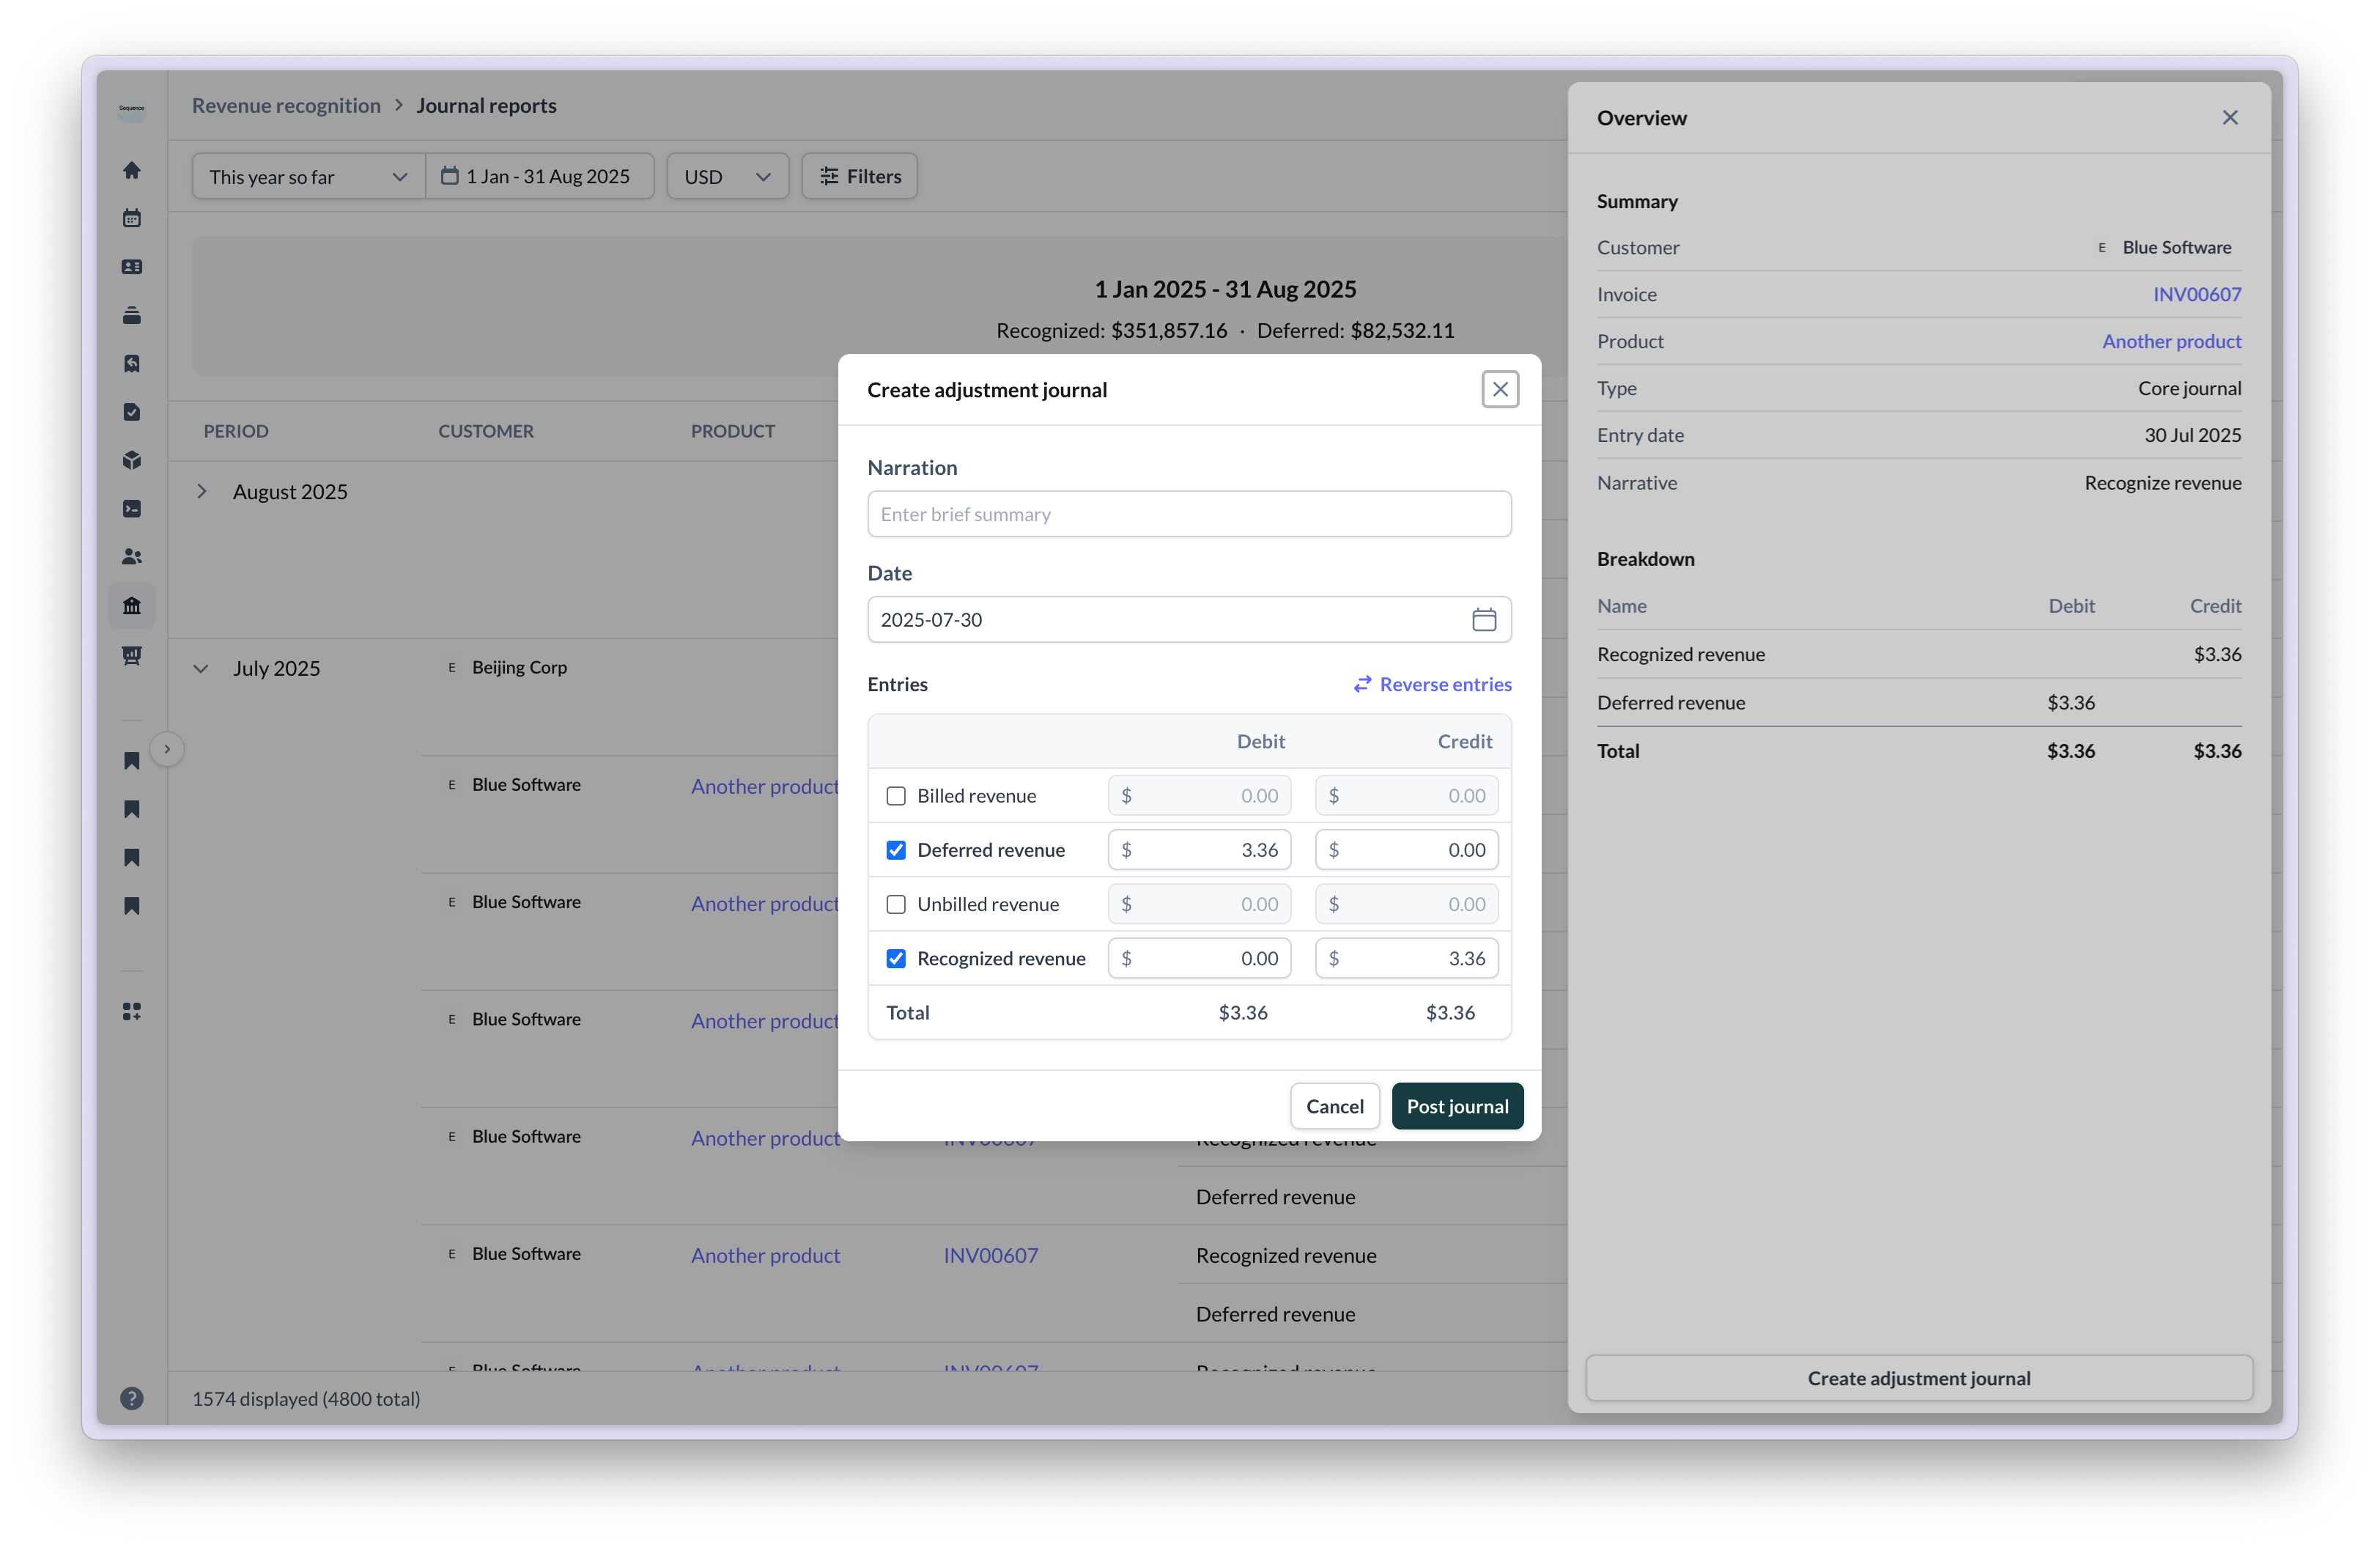Click the 'Recognized: $351,857.16' summary text
2380x1548 pixels.
point(1111,330)
